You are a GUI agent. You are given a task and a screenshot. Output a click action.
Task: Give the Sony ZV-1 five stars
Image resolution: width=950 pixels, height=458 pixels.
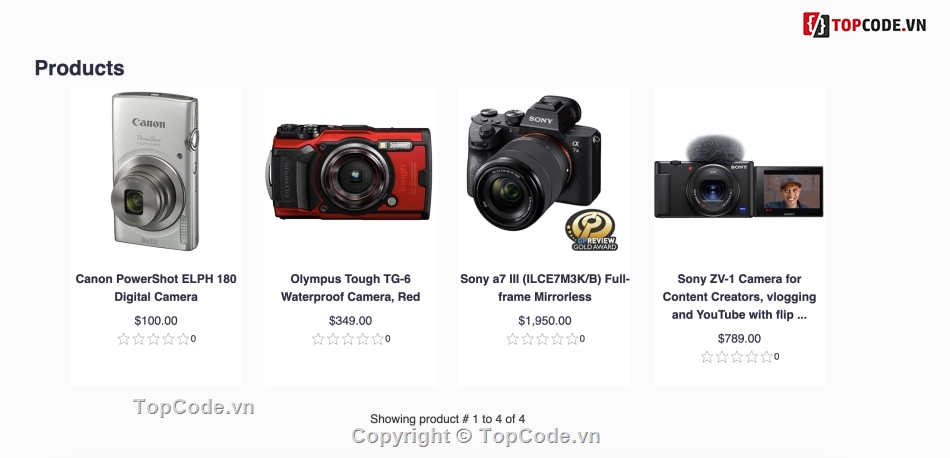pos(766,357)
